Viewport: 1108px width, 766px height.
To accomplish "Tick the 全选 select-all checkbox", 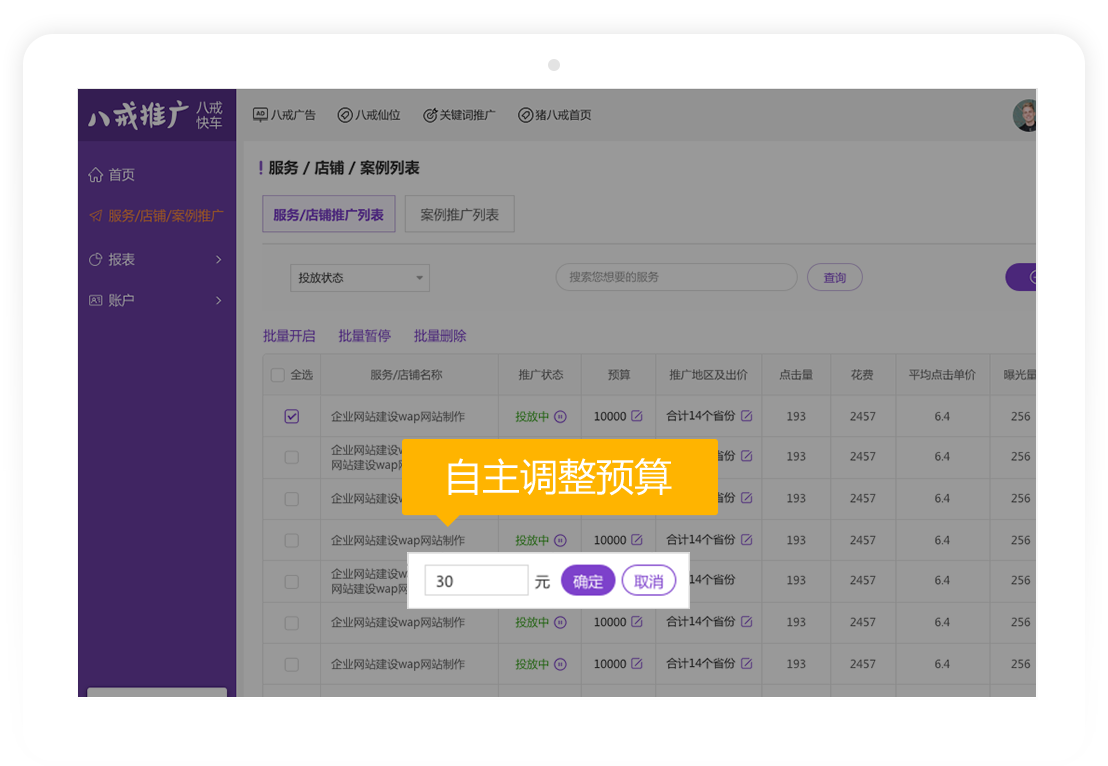I will pos(278,375).
